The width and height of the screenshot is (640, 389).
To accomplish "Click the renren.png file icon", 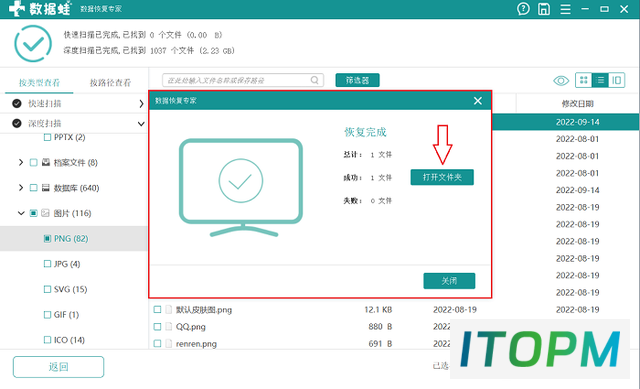I will click(x=169, y=344).
